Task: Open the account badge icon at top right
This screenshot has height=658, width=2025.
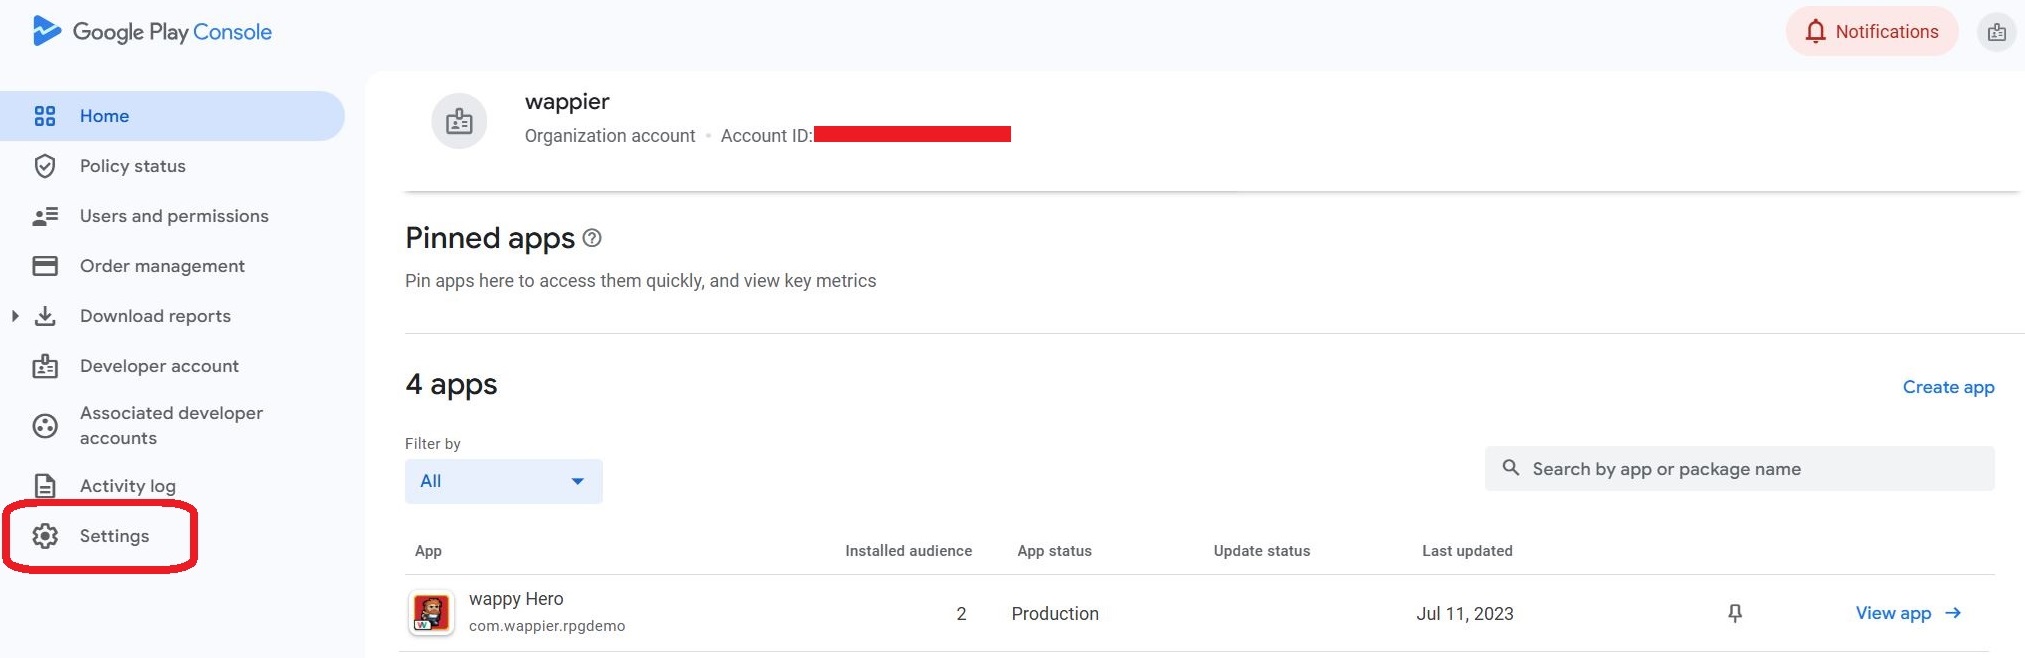Action: point(1996,32)
